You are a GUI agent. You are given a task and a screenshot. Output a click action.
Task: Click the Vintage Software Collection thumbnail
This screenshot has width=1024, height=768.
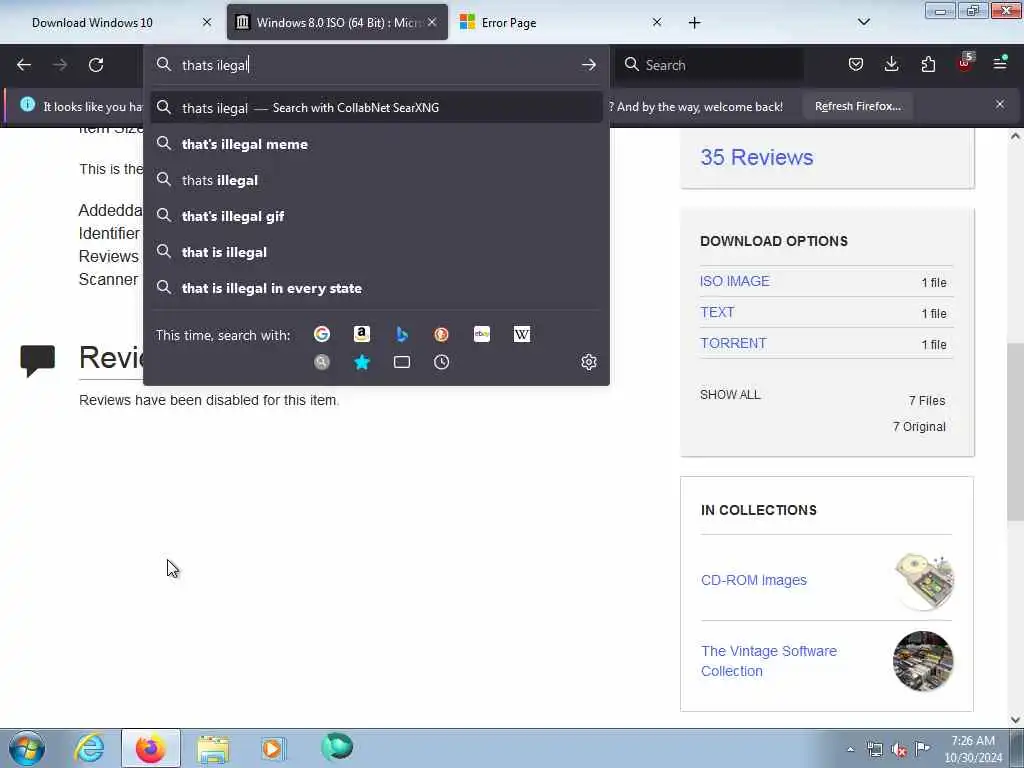[923, 661]
